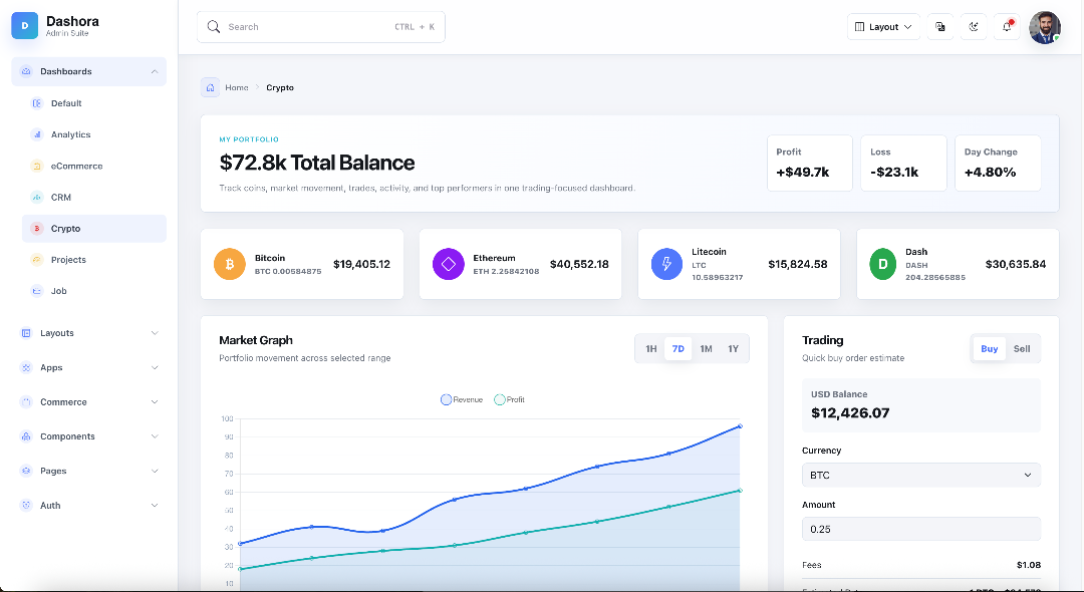The image size is (1084, 592).
Task: Expand the Auth menu chevron
Action: (x=154, y=506)
